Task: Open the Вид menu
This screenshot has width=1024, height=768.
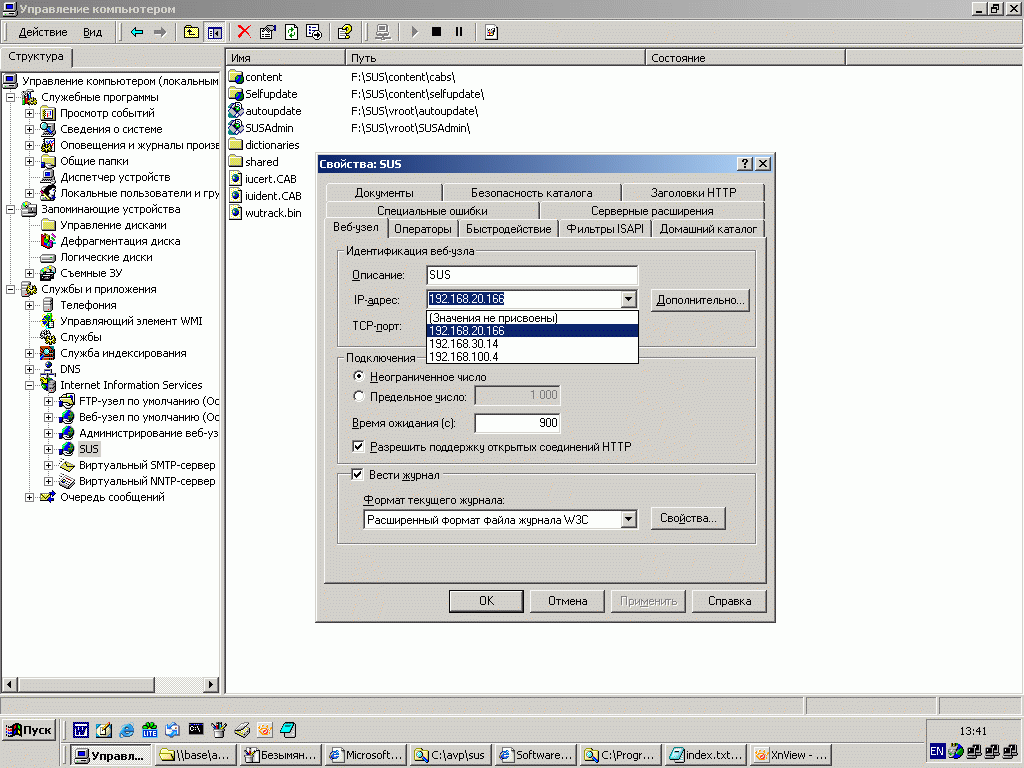Action: coord(92,32)
